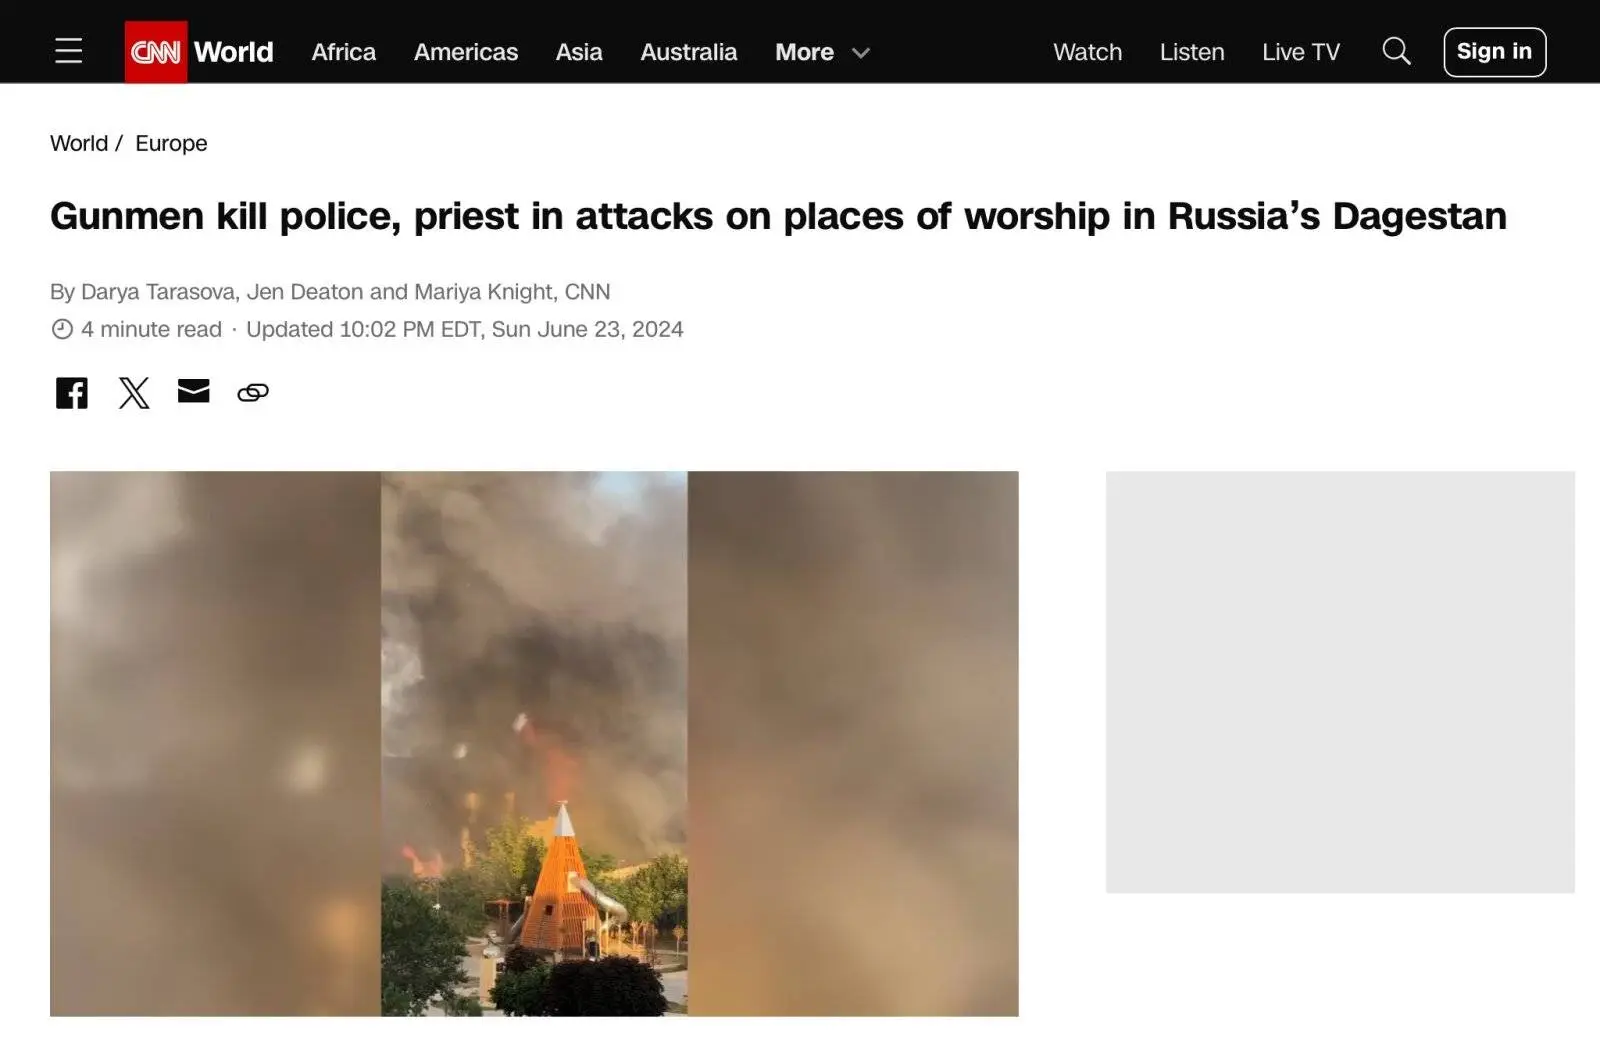
Task: Click the burning building video thumbnail
Action: click(534, 744)
